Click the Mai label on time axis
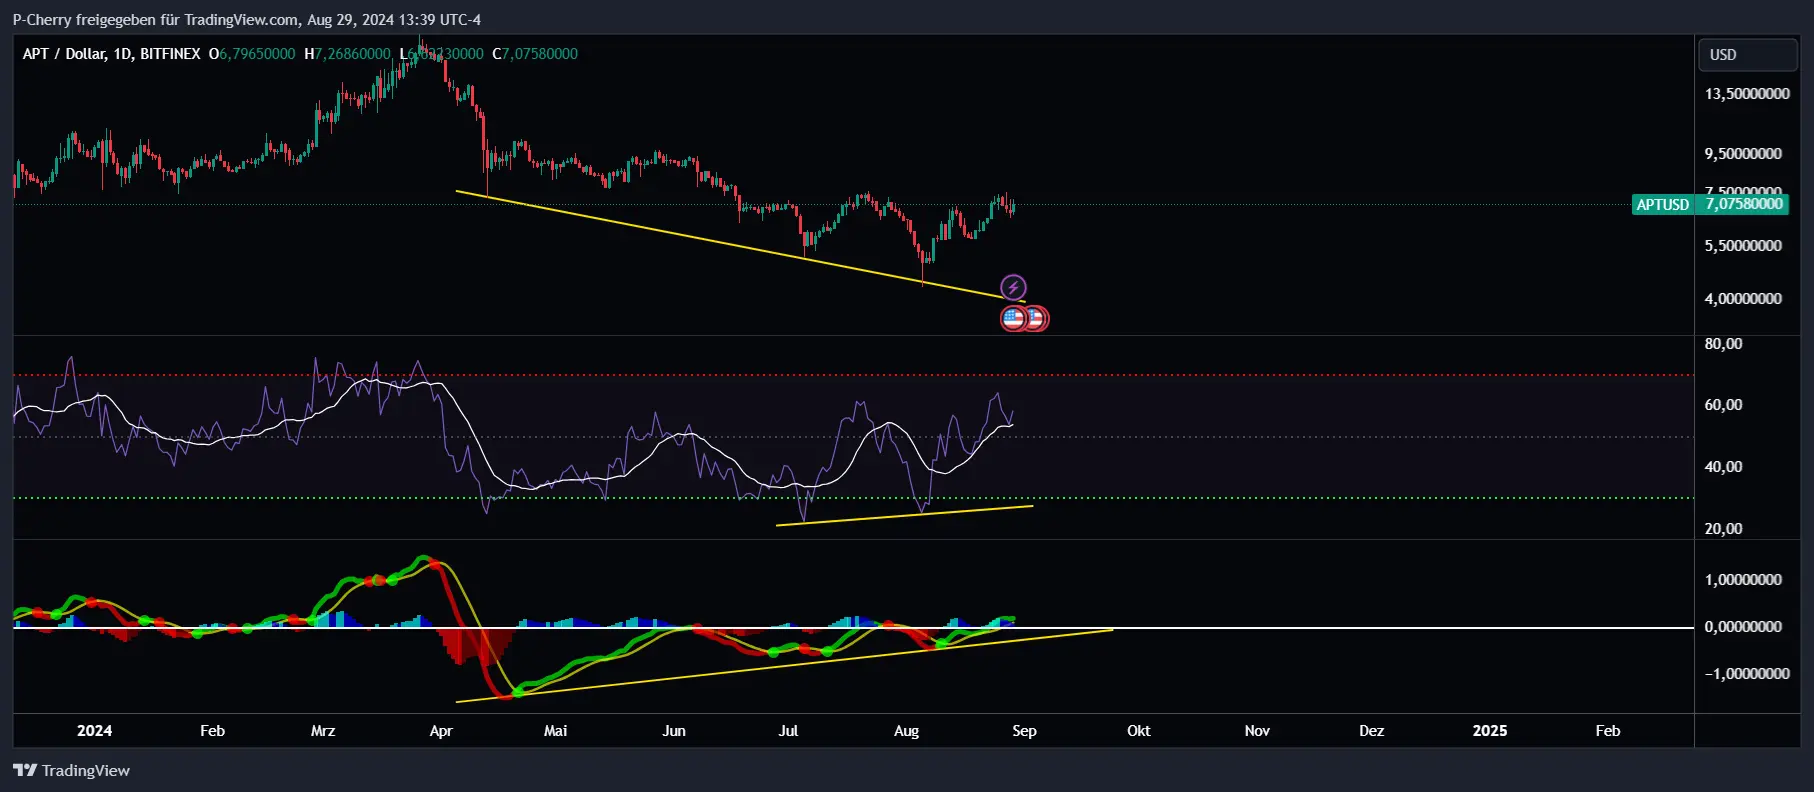 pos(555,731)
